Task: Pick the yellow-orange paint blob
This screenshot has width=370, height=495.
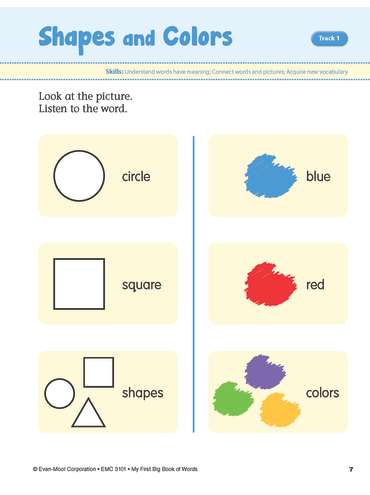Action: (x=280, y=410)
